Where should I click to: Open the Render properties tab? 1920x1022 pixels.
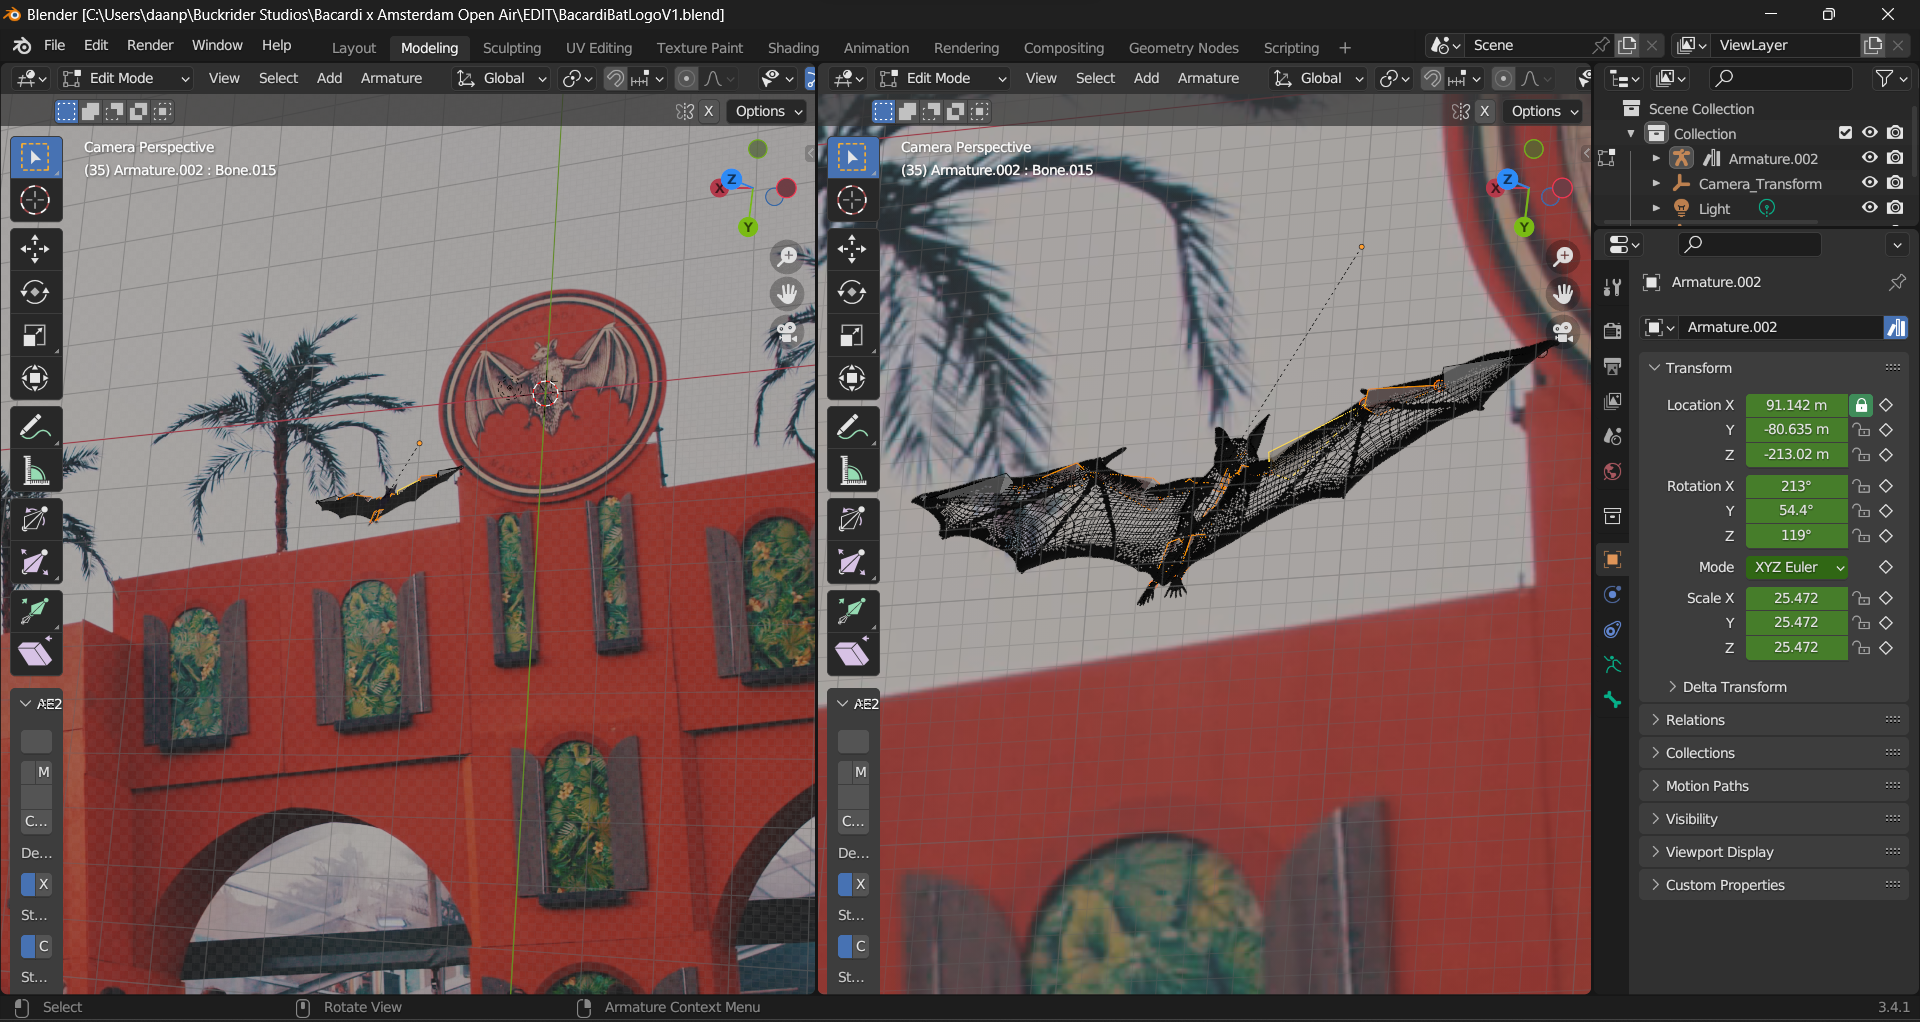pyautogui.click(x=1612, y=330)
